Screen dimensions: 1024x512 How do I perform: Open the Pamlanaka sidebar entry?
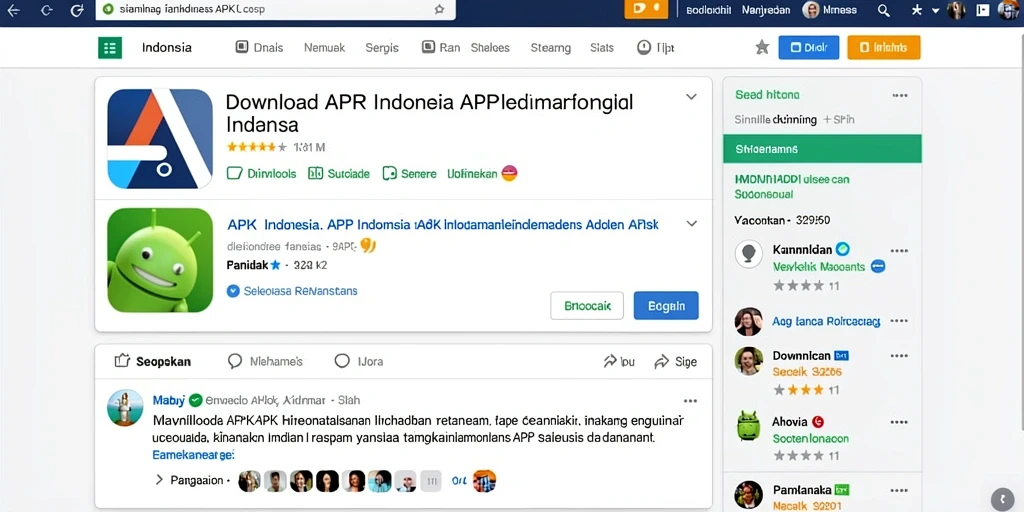(802, 489)
